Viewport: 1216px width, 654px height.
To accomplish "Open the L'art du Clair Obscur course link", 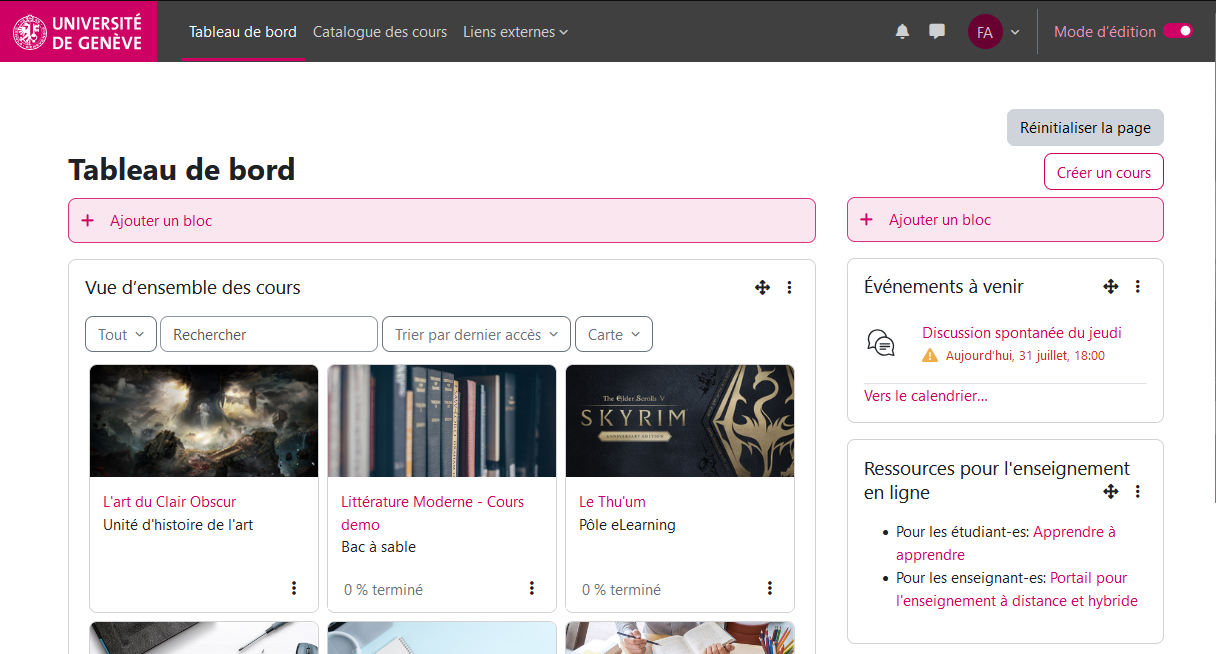I will click(169, 502).
